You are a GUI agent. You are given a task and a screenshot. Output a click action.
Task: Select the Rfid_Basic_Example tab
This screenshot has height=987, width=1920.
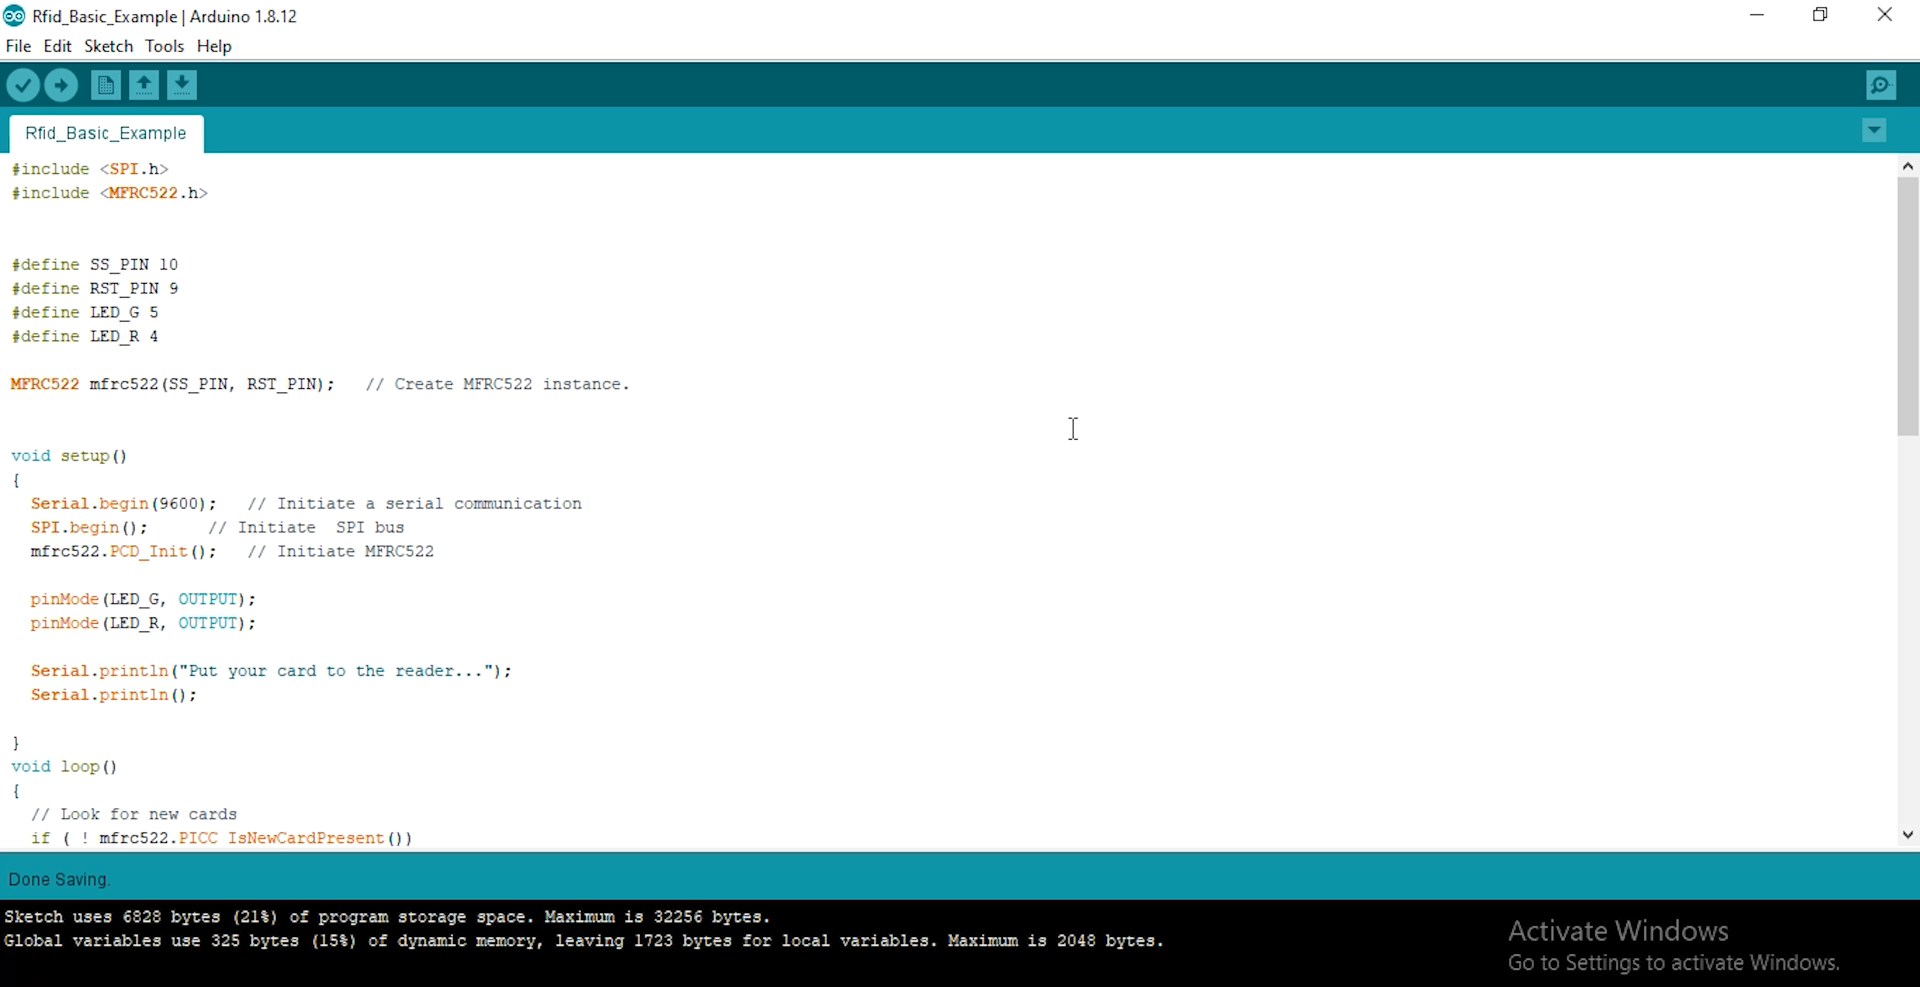point(106,134)
